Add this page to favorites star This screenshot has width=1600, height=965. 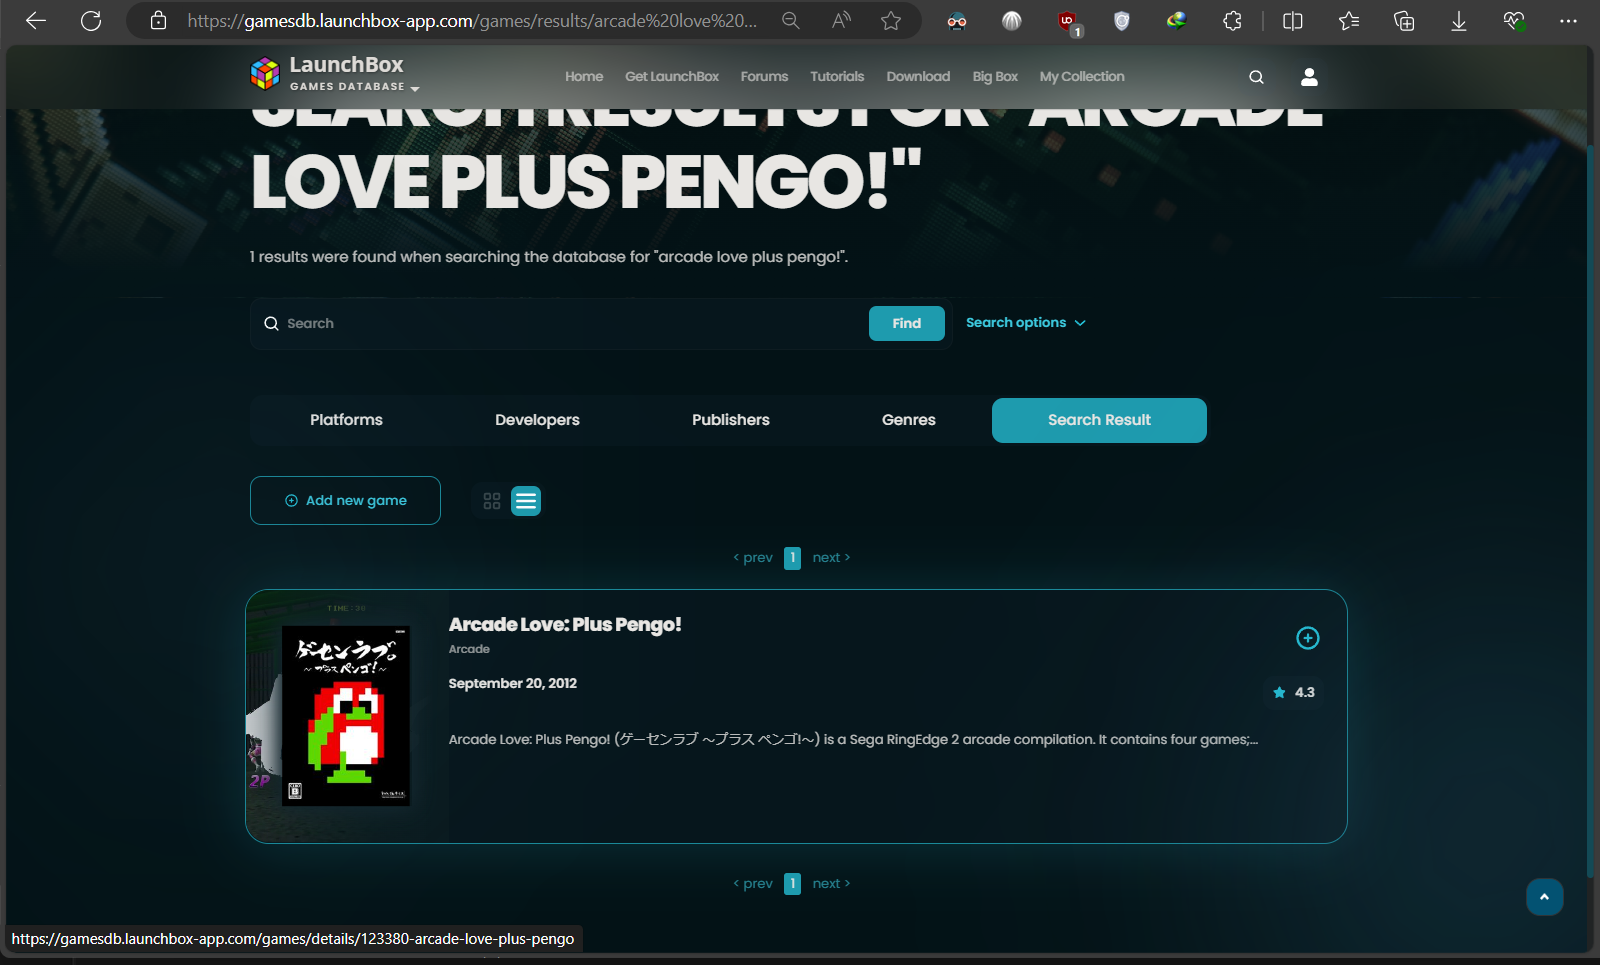pos(891,21)
